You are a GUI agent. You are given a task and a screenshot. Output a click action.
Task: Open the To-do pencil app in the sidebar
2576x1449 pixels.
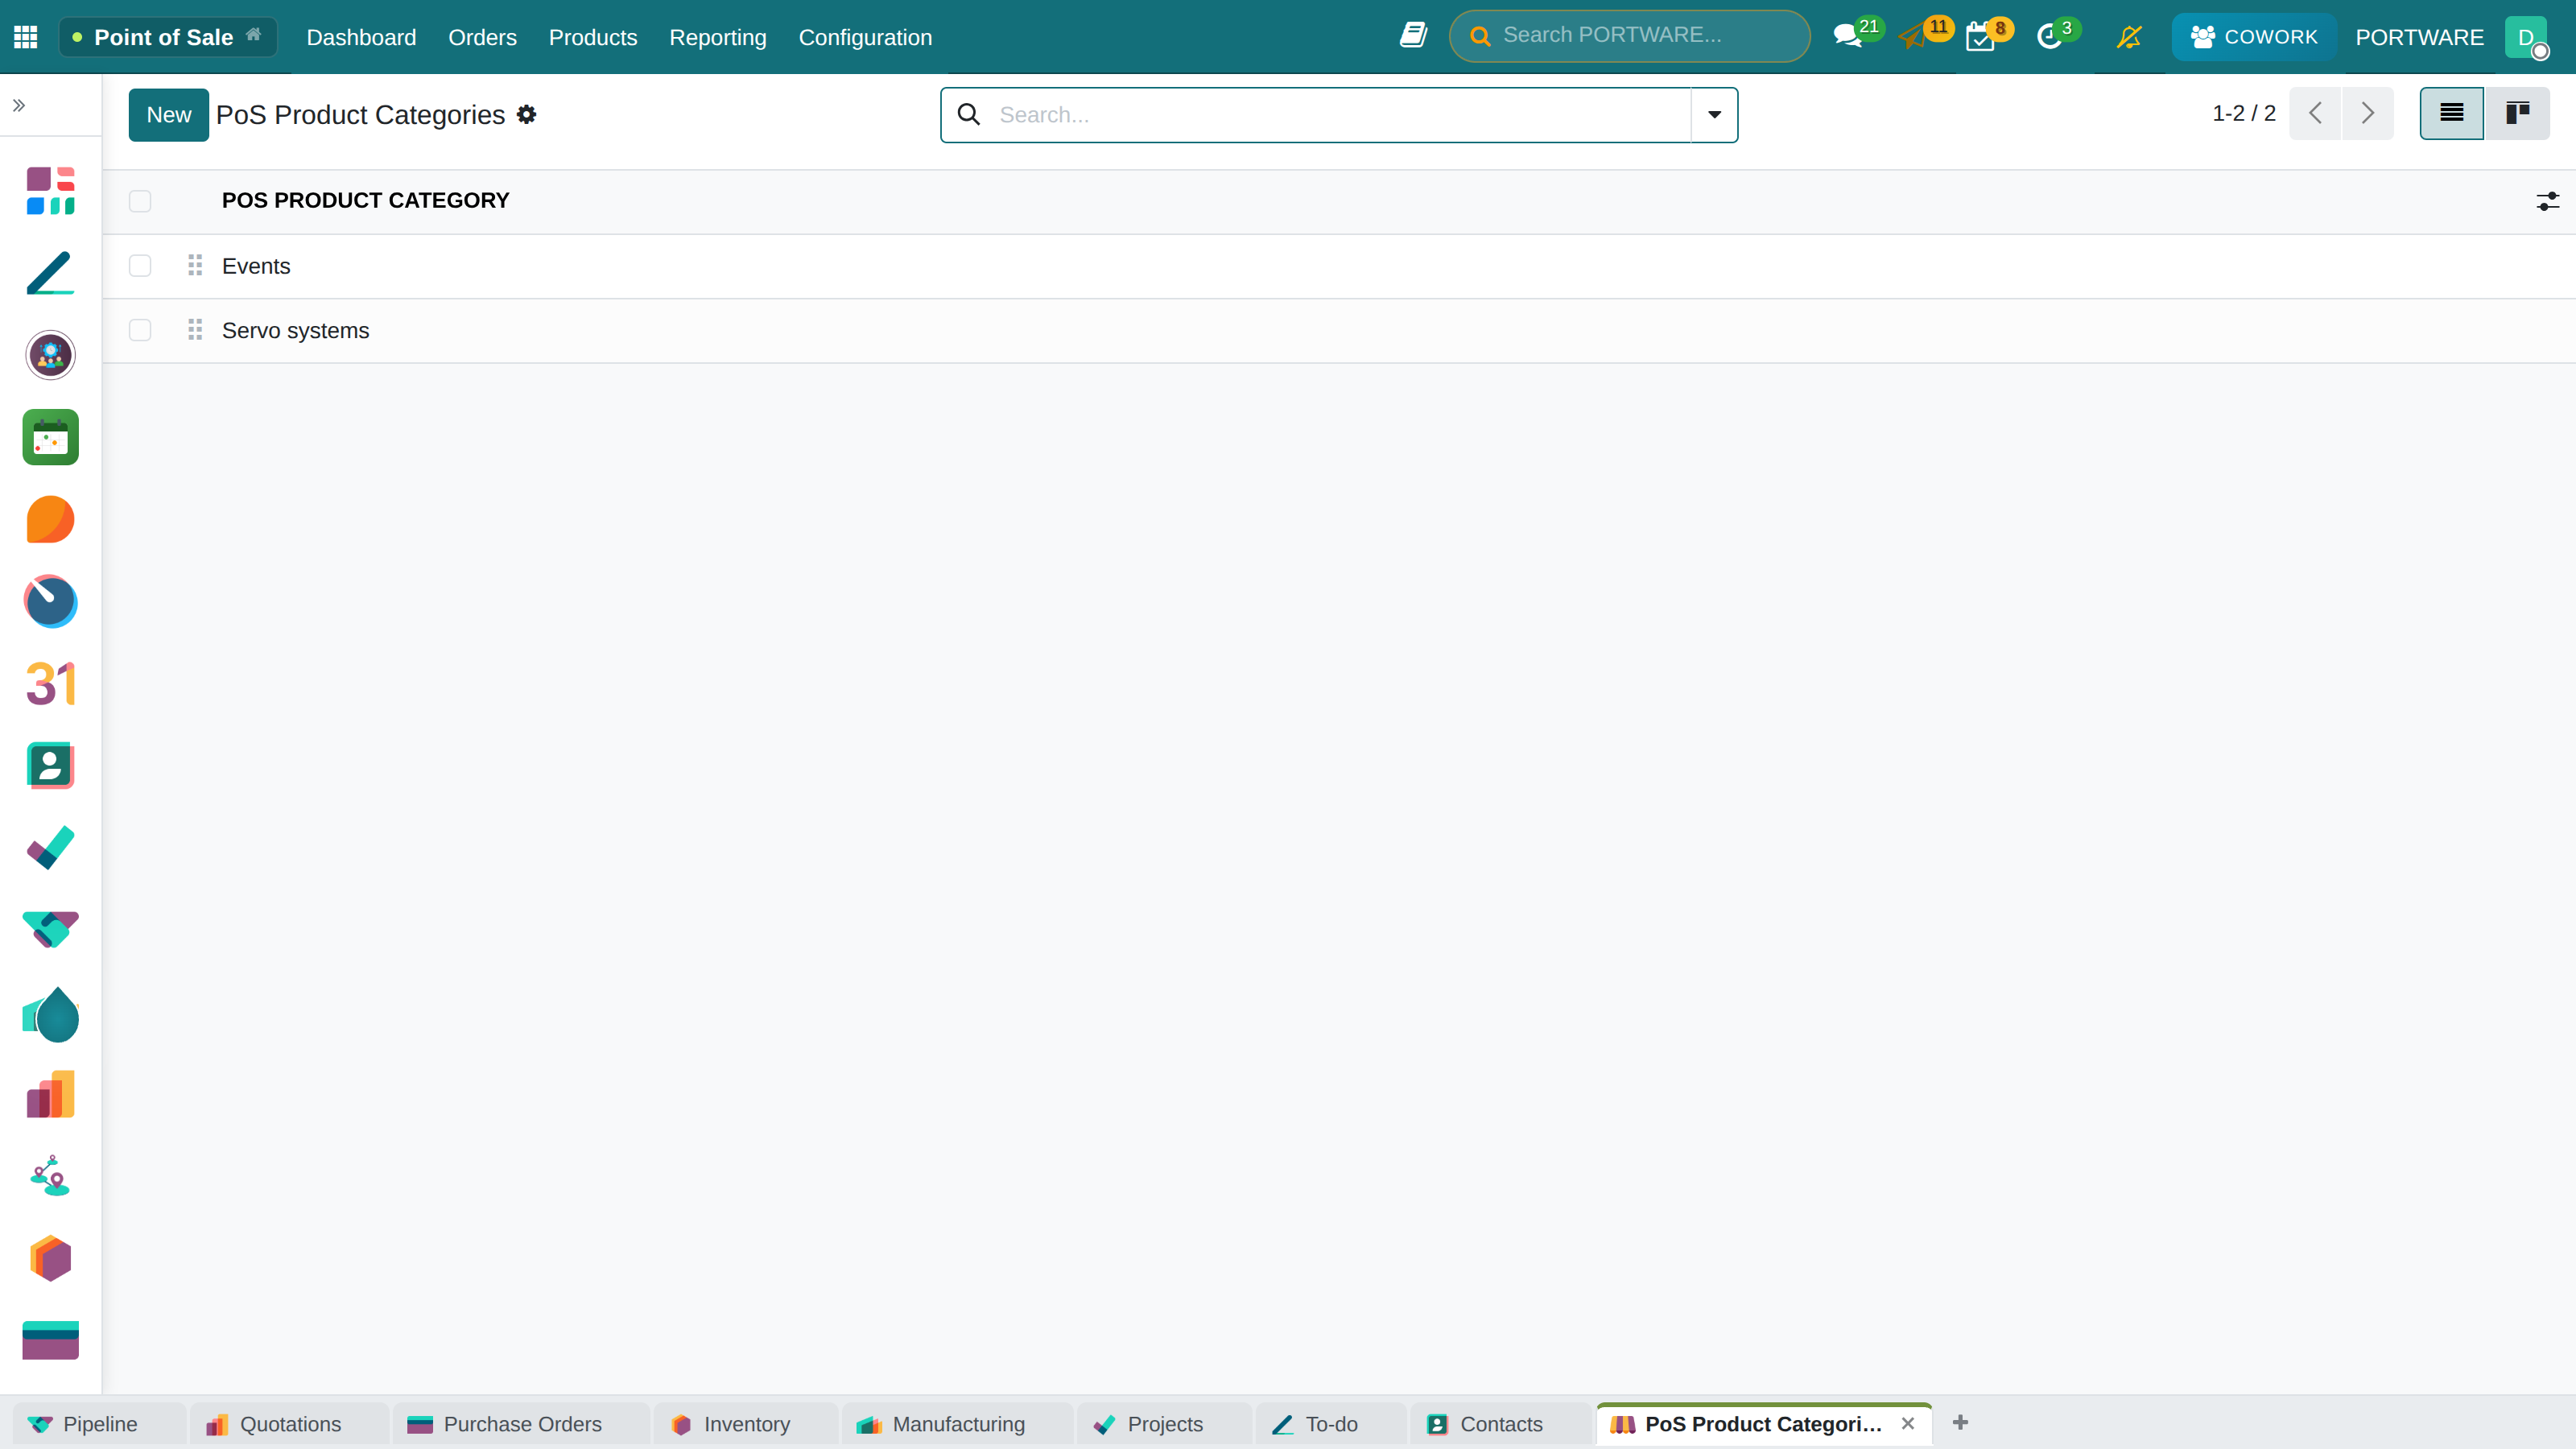coord(50,273)
